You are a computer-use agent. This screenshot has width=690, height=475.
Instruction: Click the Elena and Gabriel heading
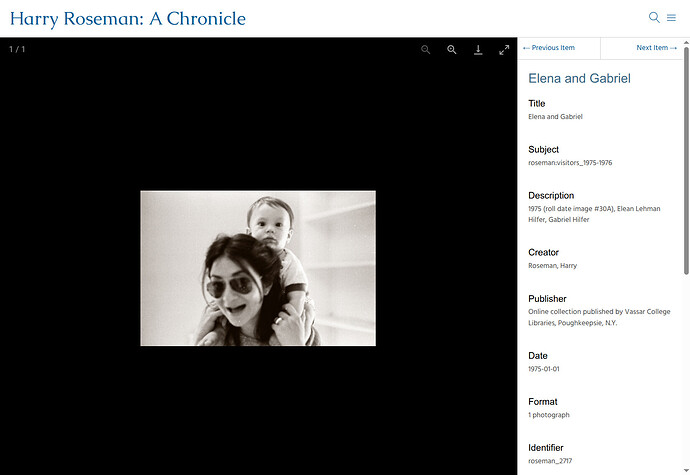click(579, 78)
